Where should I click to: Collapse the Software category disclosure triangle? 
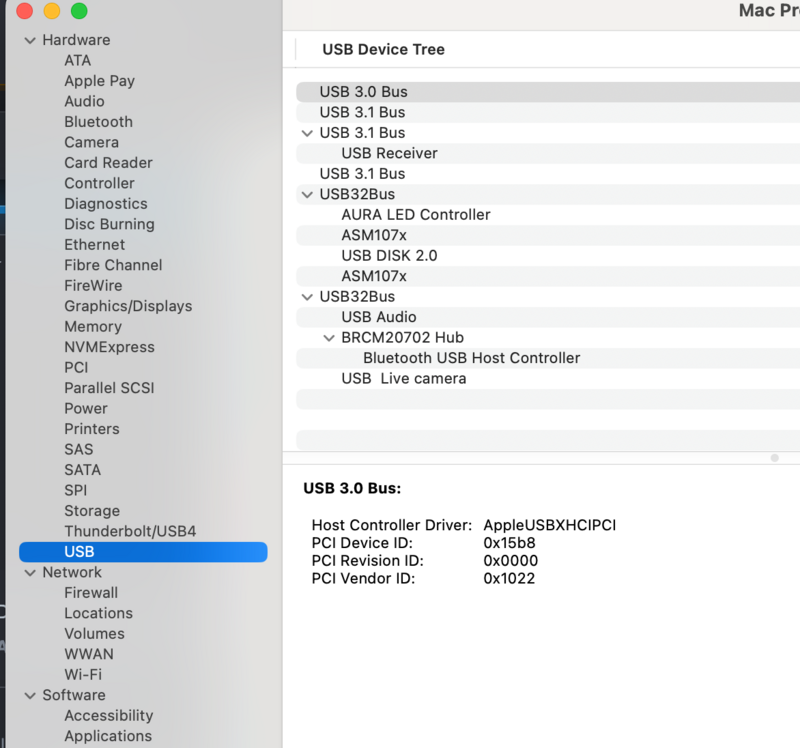coord(29,695)
